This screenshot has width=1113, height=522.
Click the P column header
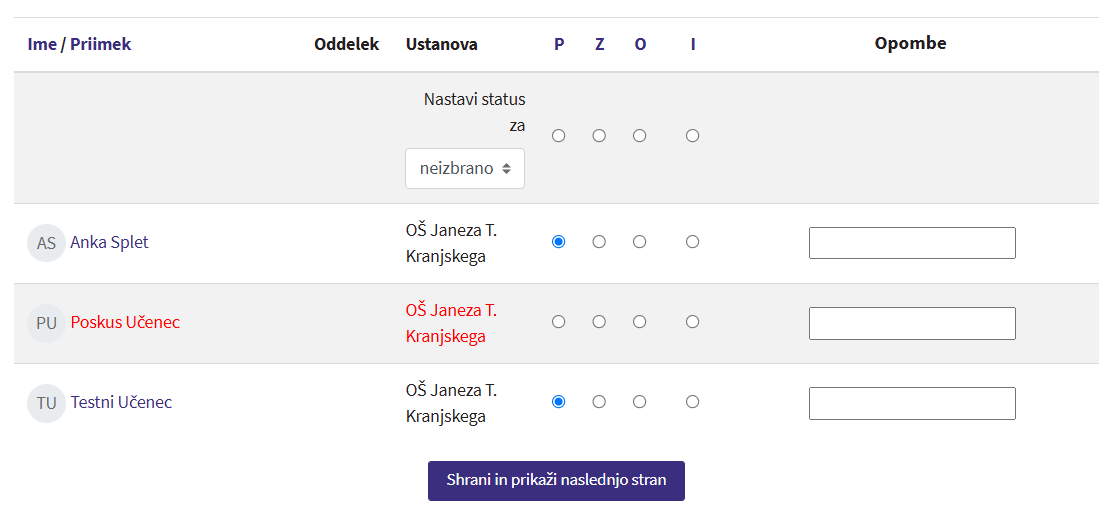559,44
